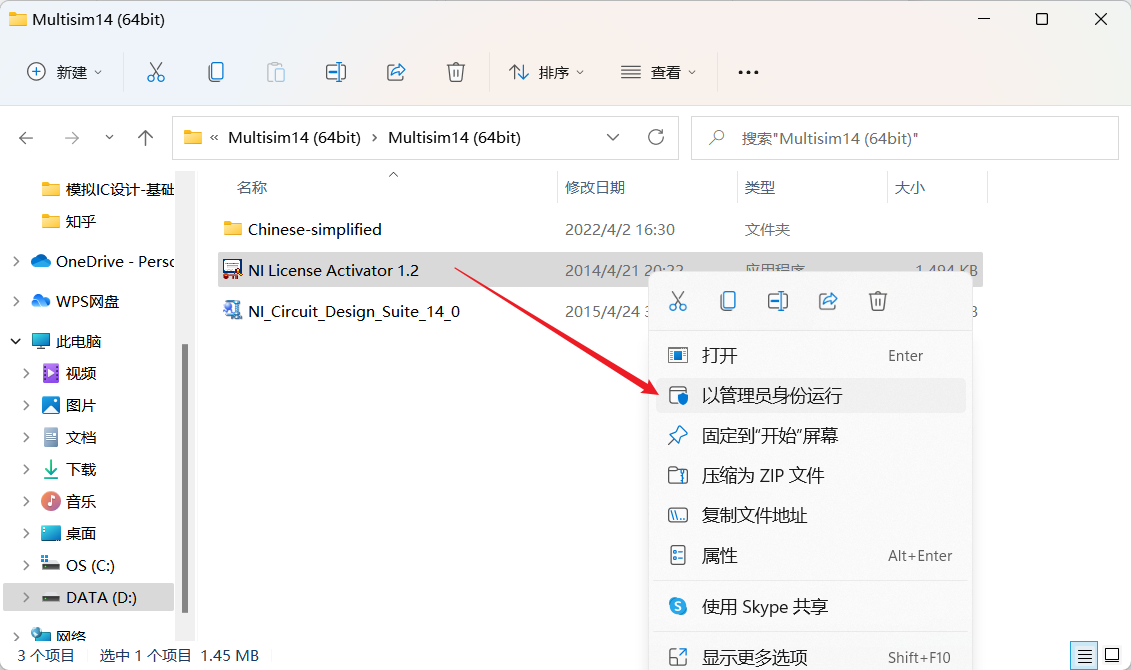The width and height of the screenshot is (1131, 670).
Task: Click the Paste icon on the toolbar
Action: click(275, 71)
